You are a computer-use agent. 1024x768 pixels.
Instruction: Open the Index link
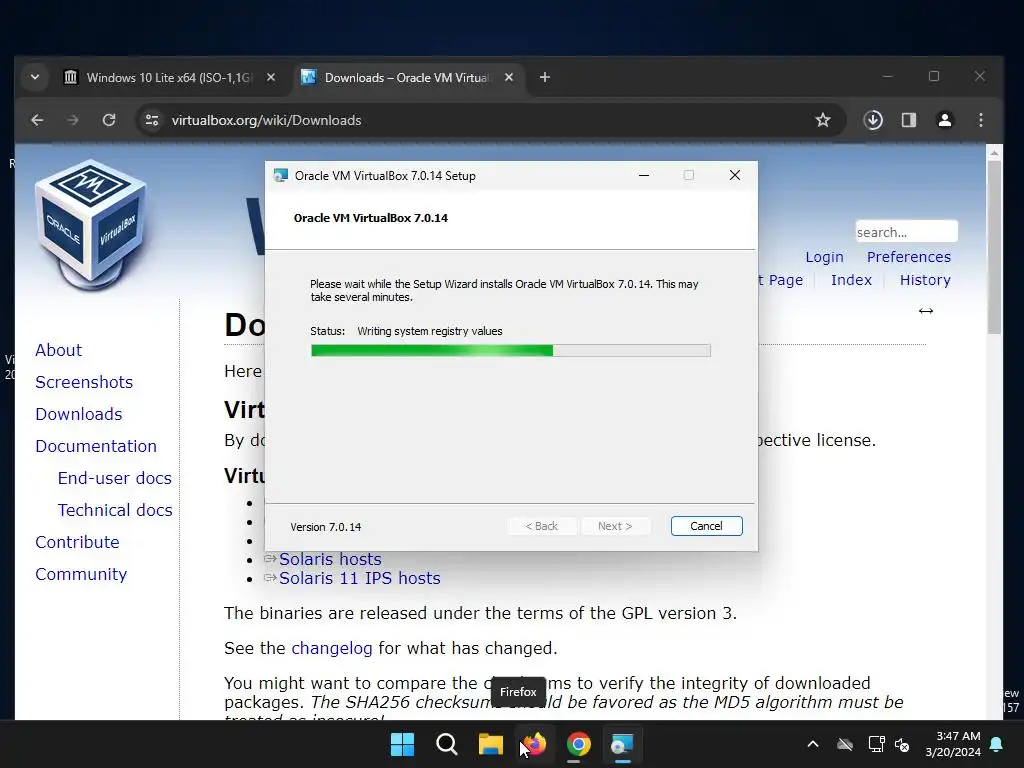[x=852, y=280]
